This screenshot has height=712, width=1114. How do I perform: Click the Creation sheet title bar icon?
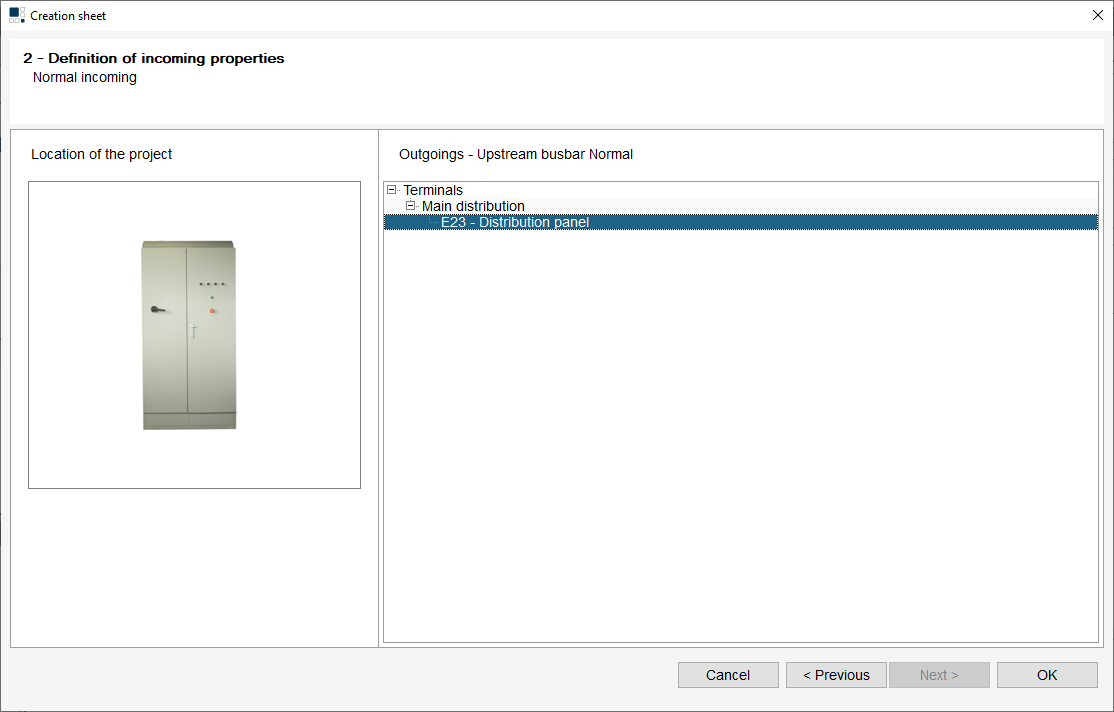(x=14, y=14)
